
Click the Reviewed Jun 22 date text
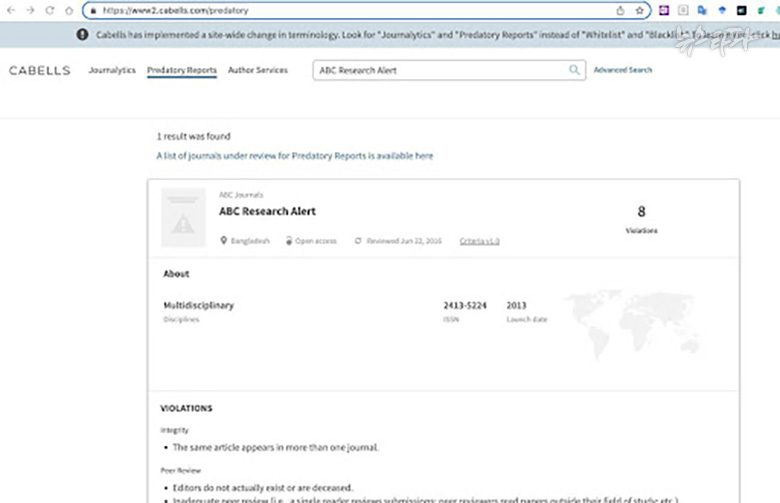pyautogui.click(x=404, y=241)
